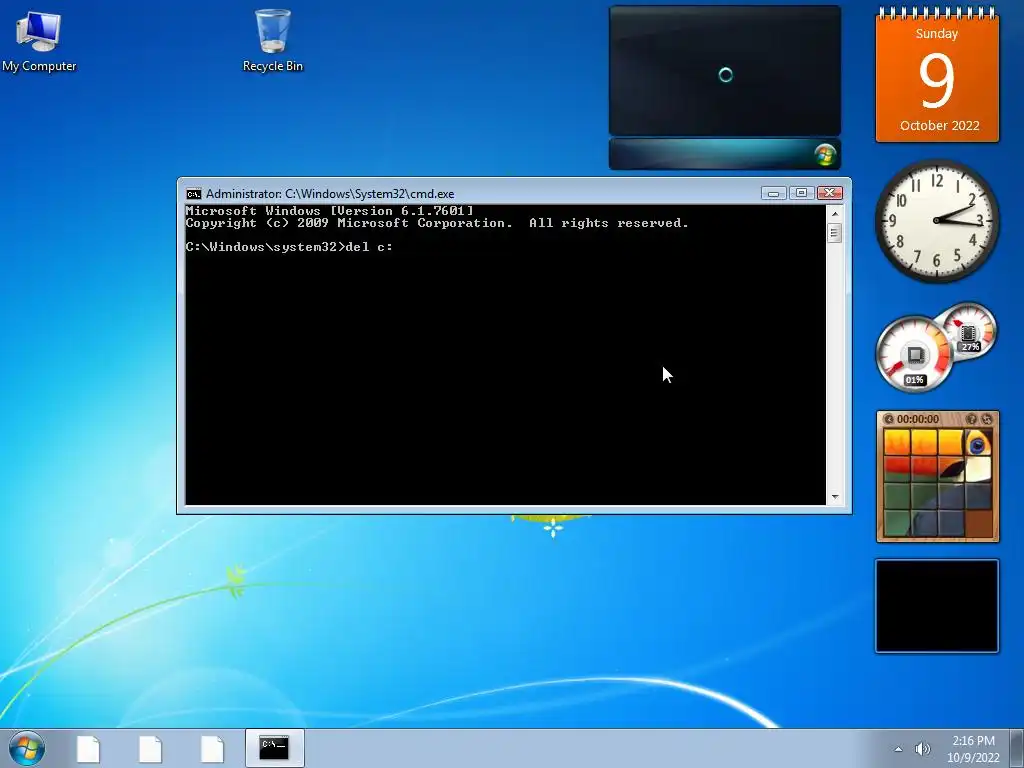This screenshot has width=1024, height=768.
Task: Pause puzzle timer icon
Action: [888, 419]
